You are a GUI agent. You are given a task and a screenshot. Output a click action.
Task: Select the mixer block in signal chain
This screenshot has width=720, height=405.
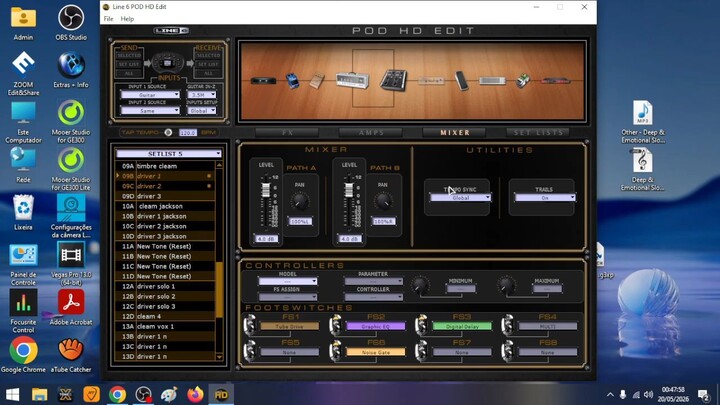click(393, 80)
